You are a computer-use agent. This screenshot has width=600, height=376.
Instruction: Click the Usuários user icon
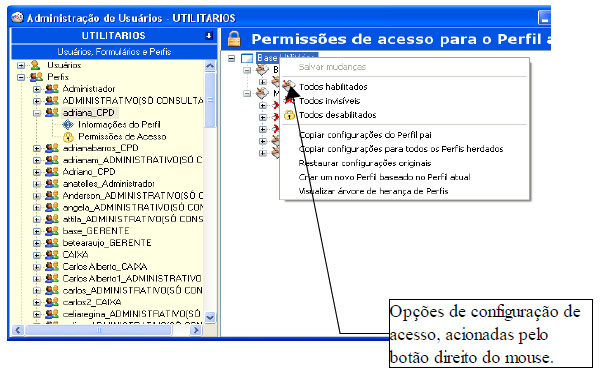pos(36,65)
